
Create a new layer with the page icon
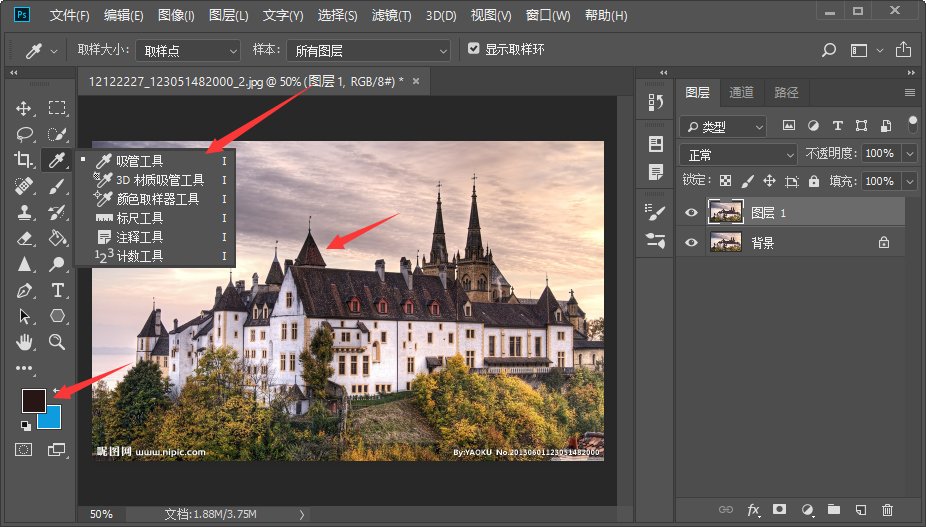[859, 511]
